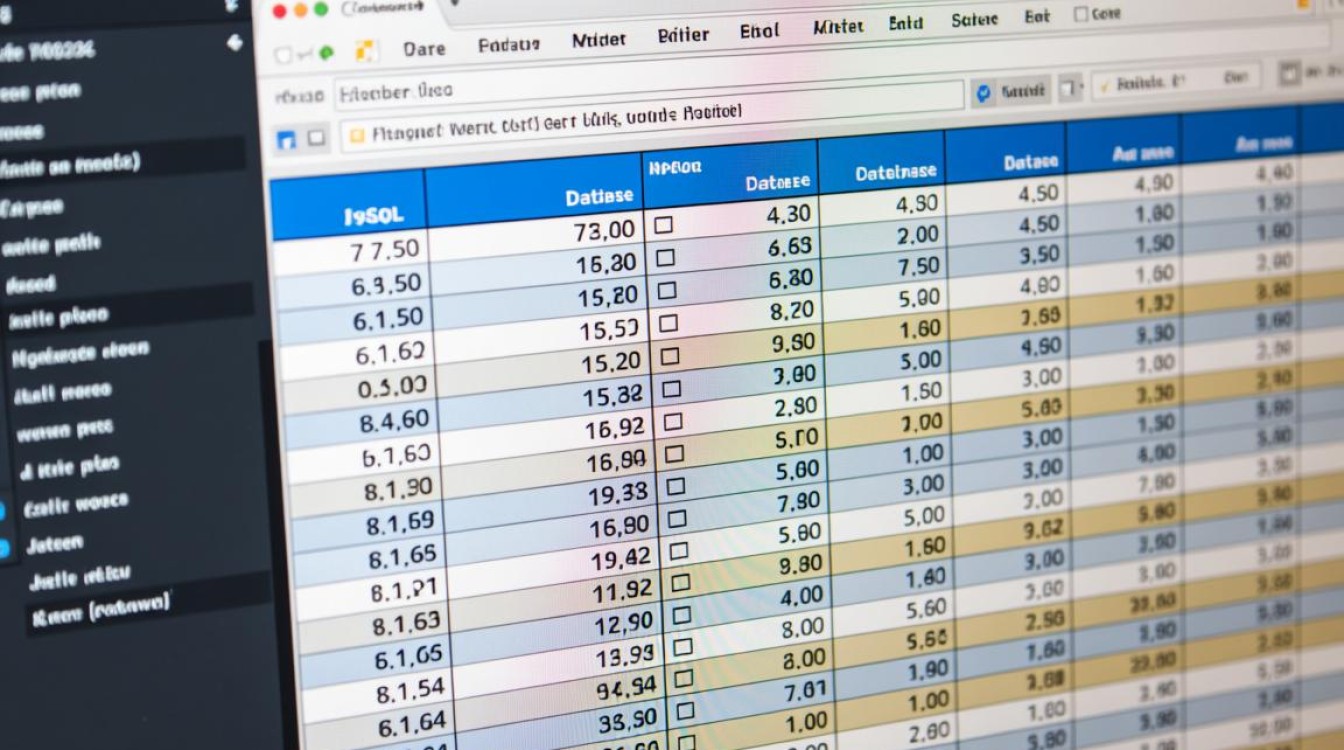Screen dimensions: 1344x750
Task: Tick the checkbox in the 19,33 row
Action: (x=676, y=486)
